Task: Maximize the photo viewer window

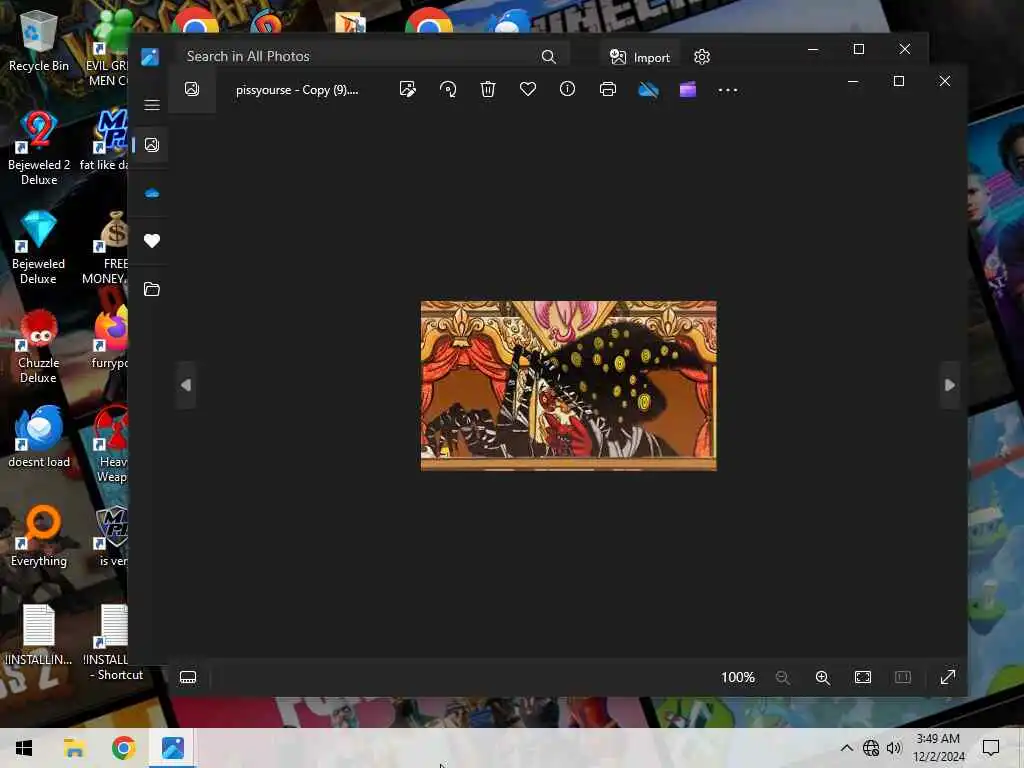Action: 899,81
